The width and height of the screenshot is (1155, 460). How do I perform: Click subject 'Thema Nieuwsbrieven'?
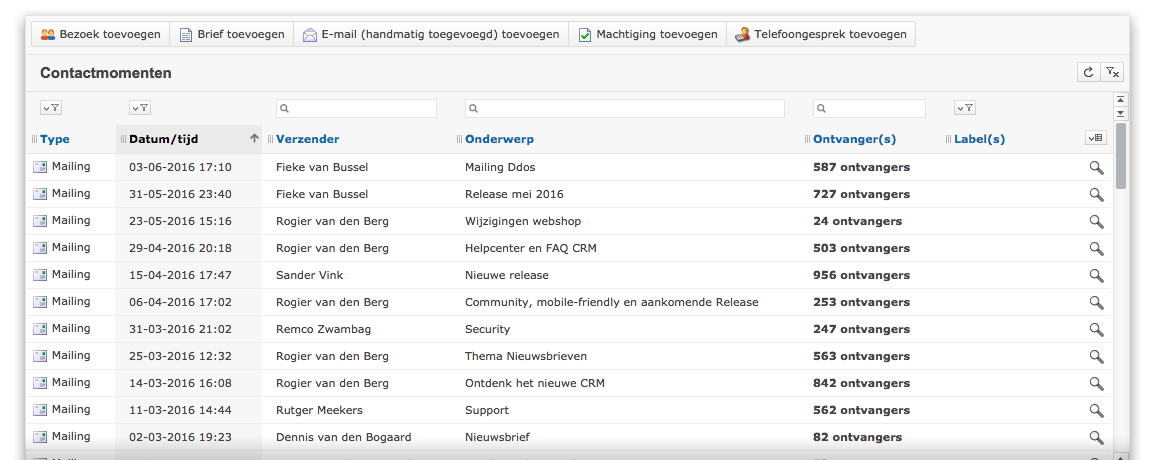pos(526,356)
